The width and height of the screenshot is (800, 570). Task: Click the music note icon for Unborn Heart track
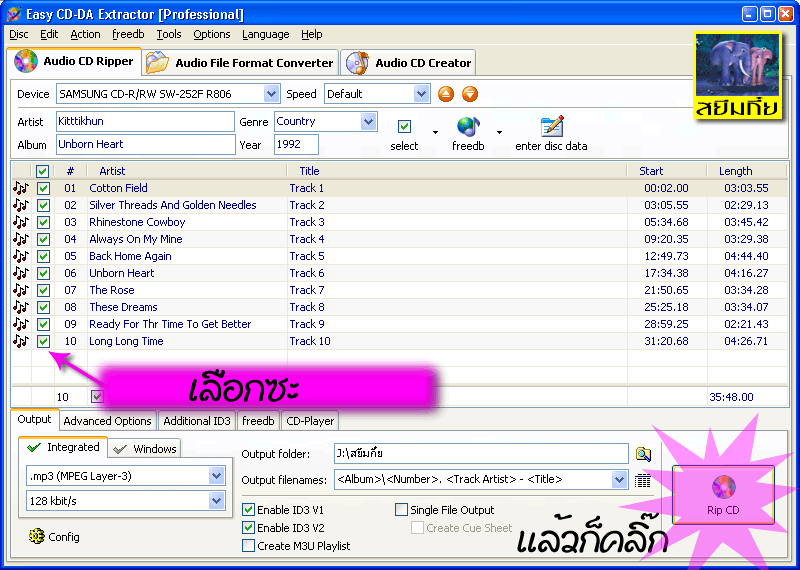20,273
